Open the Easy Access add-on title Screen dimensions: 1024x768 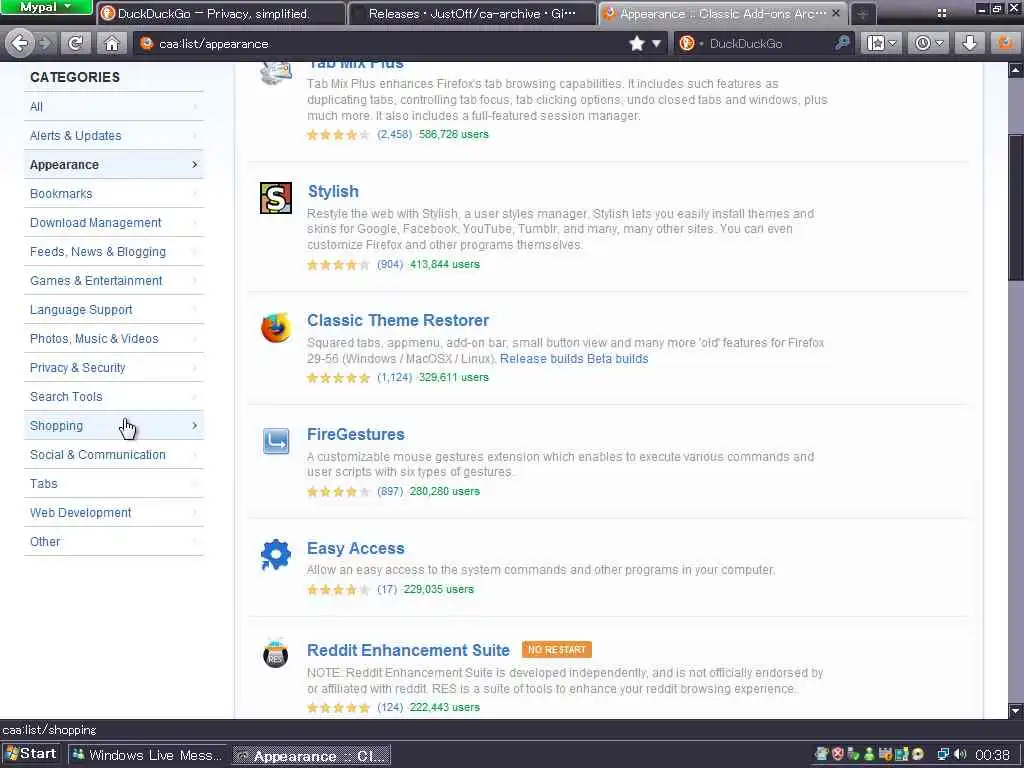pyautogui.click(x=356, y=548)
